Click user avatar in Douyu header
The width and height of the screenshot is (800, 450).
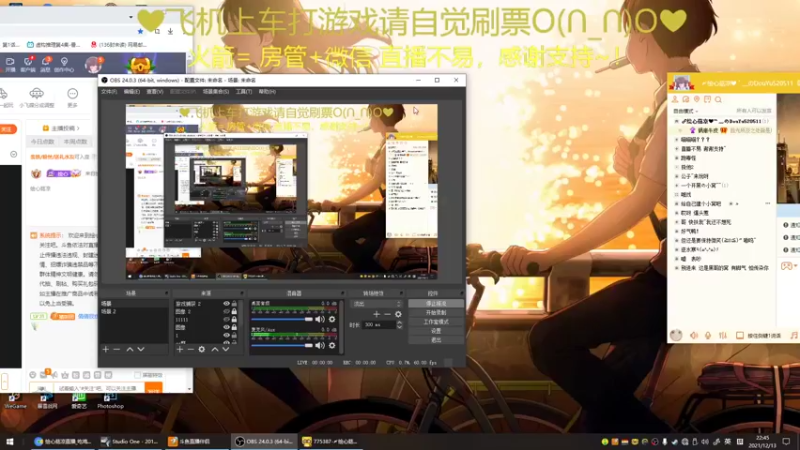pos(93,64)
